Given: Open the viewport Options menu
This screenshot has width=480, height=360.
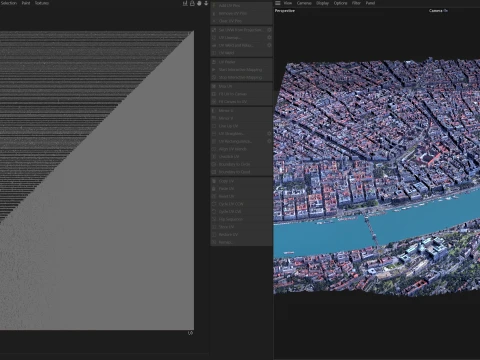Looking at the screenshot, I should click(x=340, y=3).
